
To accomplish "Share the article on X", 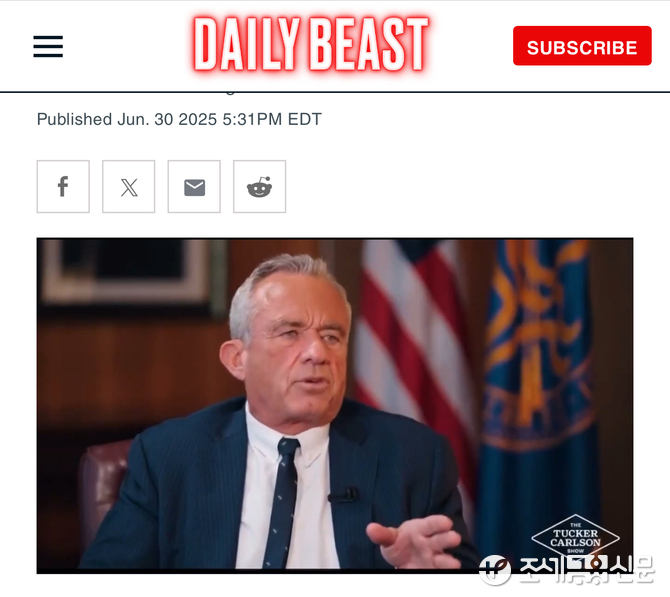I will click(x=129, y=186).
